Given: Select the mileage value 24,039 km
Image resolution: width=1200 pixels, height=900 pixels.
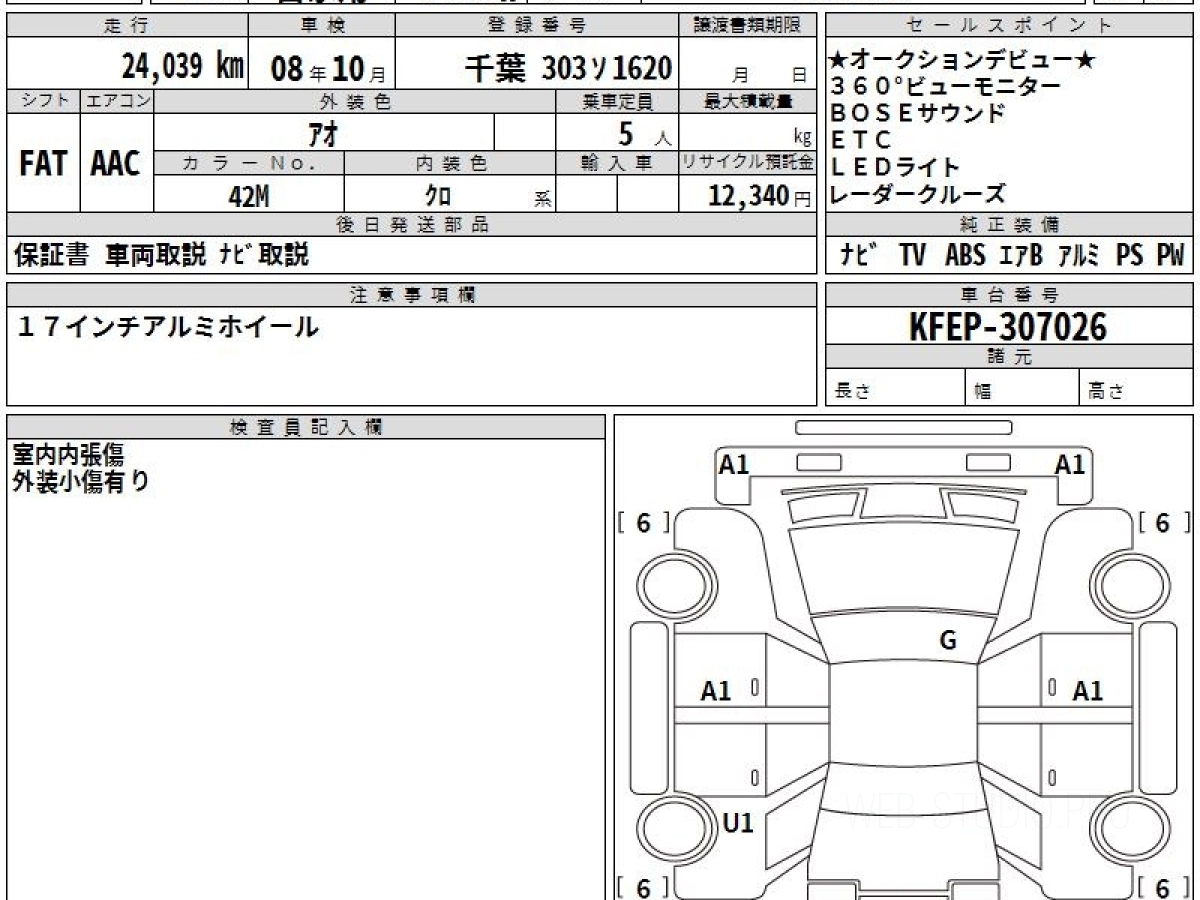Looking at the screenshot, I should coord(183,67).
